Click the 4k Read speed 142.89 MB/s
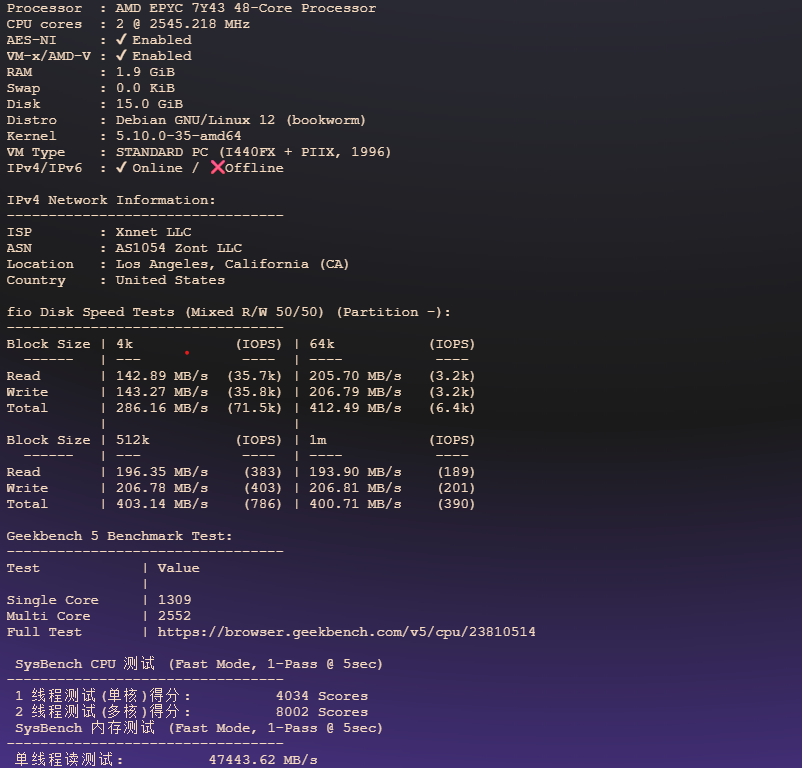 162,376
